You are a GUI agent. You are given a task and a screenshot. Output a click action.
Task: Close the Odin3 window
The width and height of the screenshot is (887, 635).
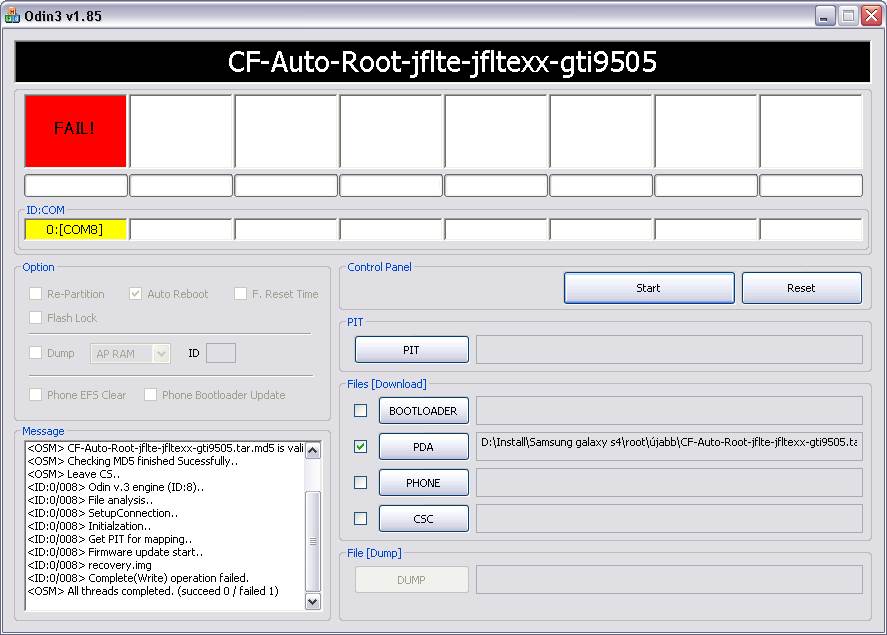[x=871, y=16]
